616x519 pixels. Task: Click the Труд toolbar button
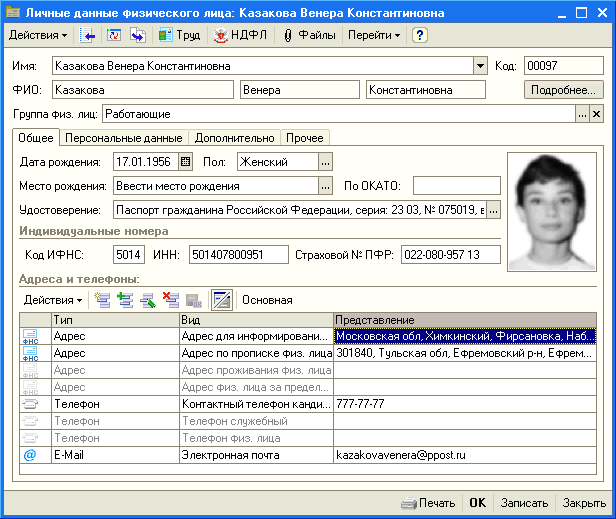(x=178, y=35)
